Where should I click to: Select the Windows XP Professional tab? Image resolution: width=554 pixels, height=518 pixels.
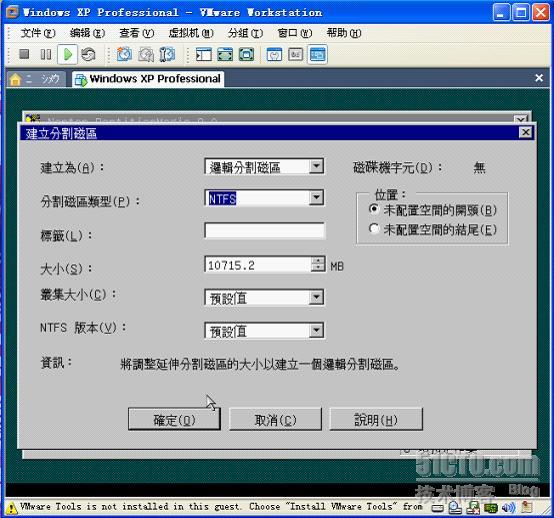click(148, 79)
